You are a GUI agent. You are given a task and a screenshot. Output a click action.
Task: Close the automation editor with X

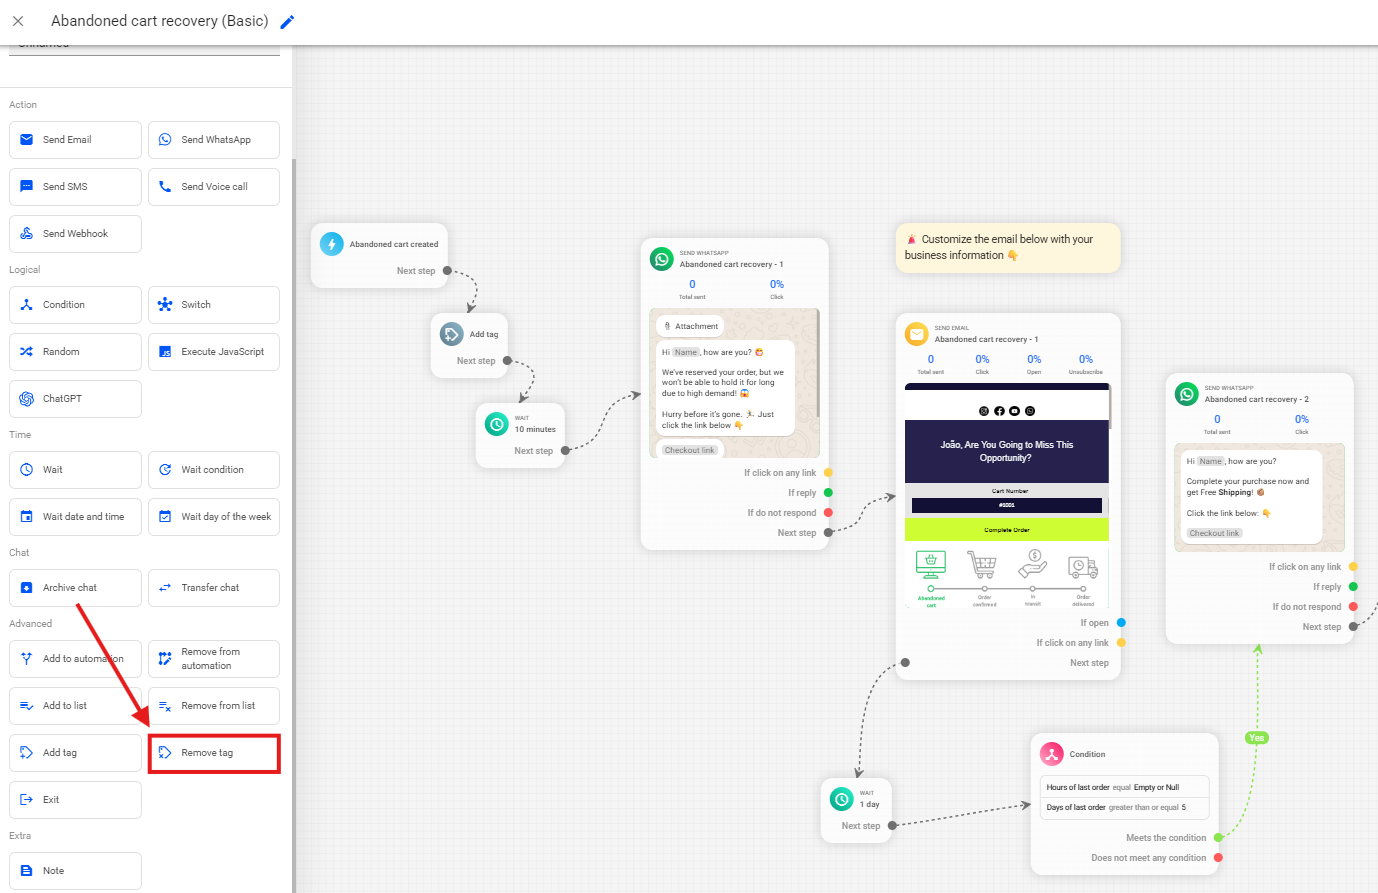(18, 21)
